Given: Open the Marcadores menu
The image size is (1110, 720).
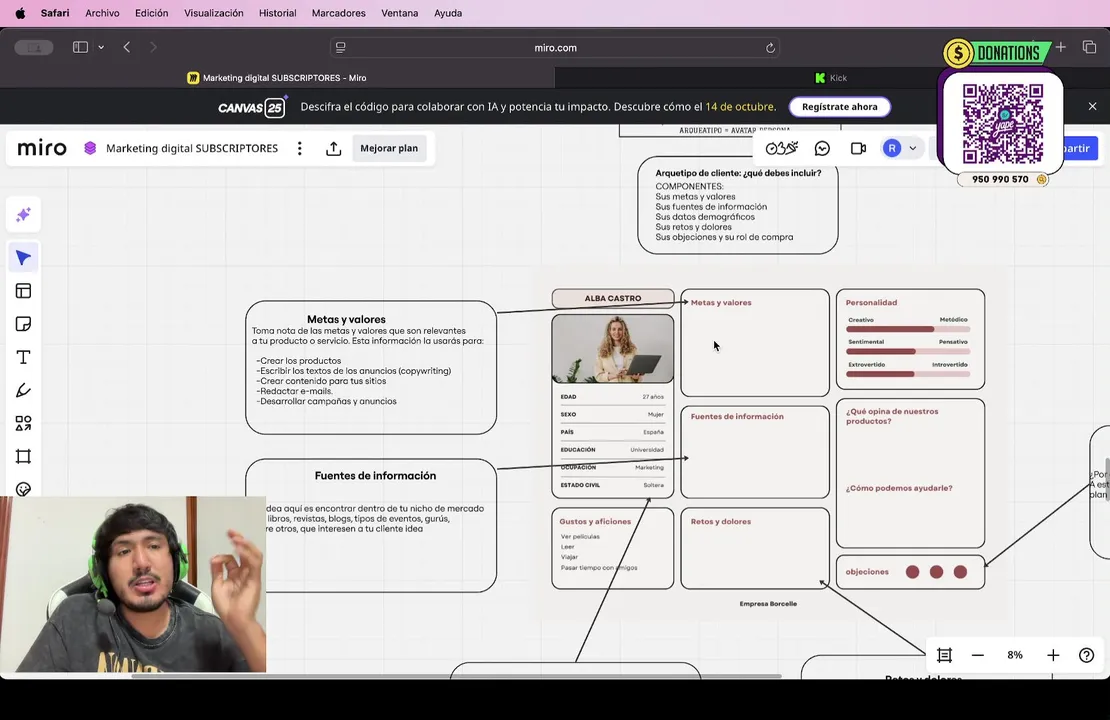Looking at the screenshot, I should (x=338, y=13).
